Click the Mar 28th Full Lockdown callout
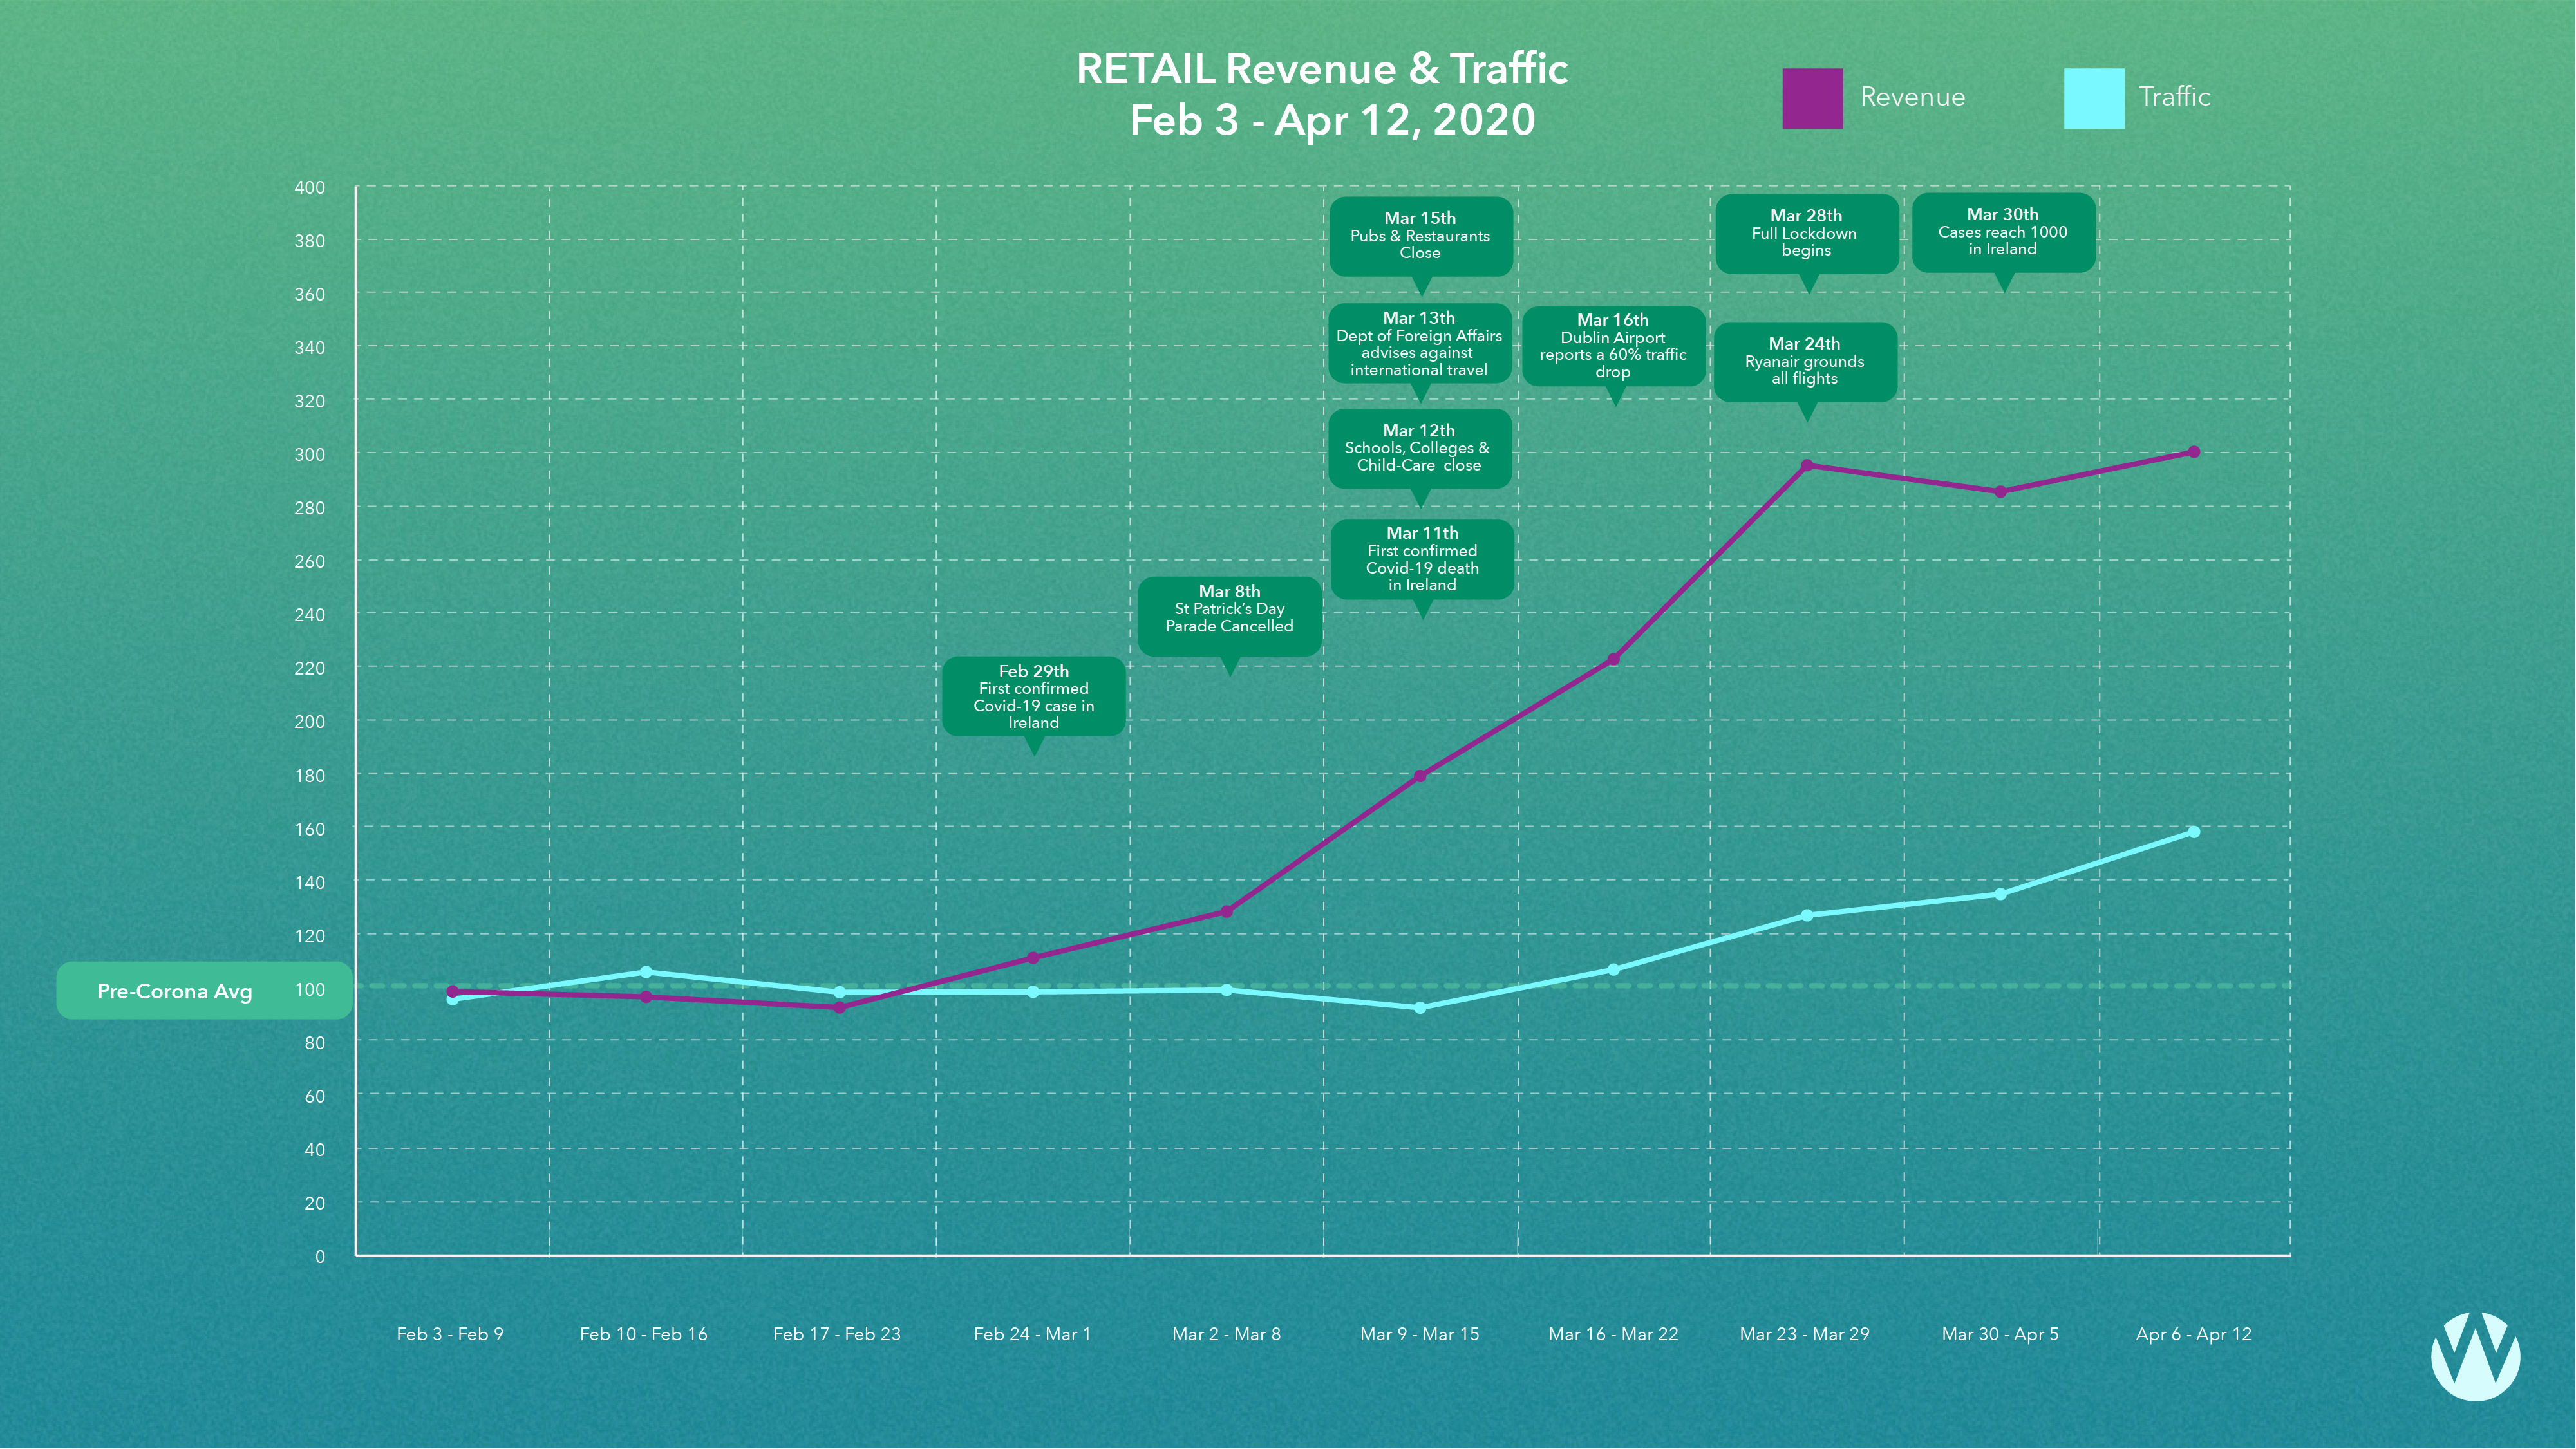2576x1449 pixels. (x=1806, y=233)
